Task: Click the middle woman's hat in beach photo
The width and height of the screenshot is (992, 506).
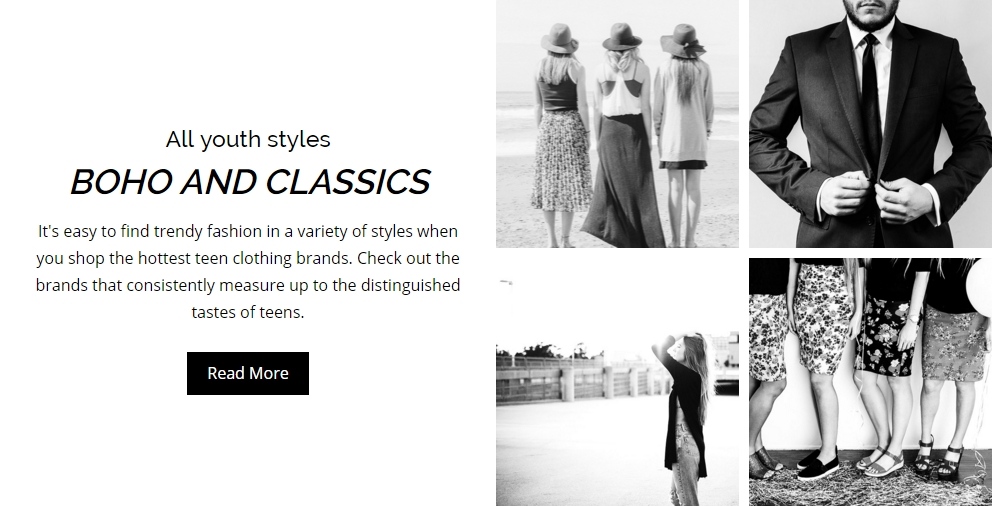Action: point(622,37)
